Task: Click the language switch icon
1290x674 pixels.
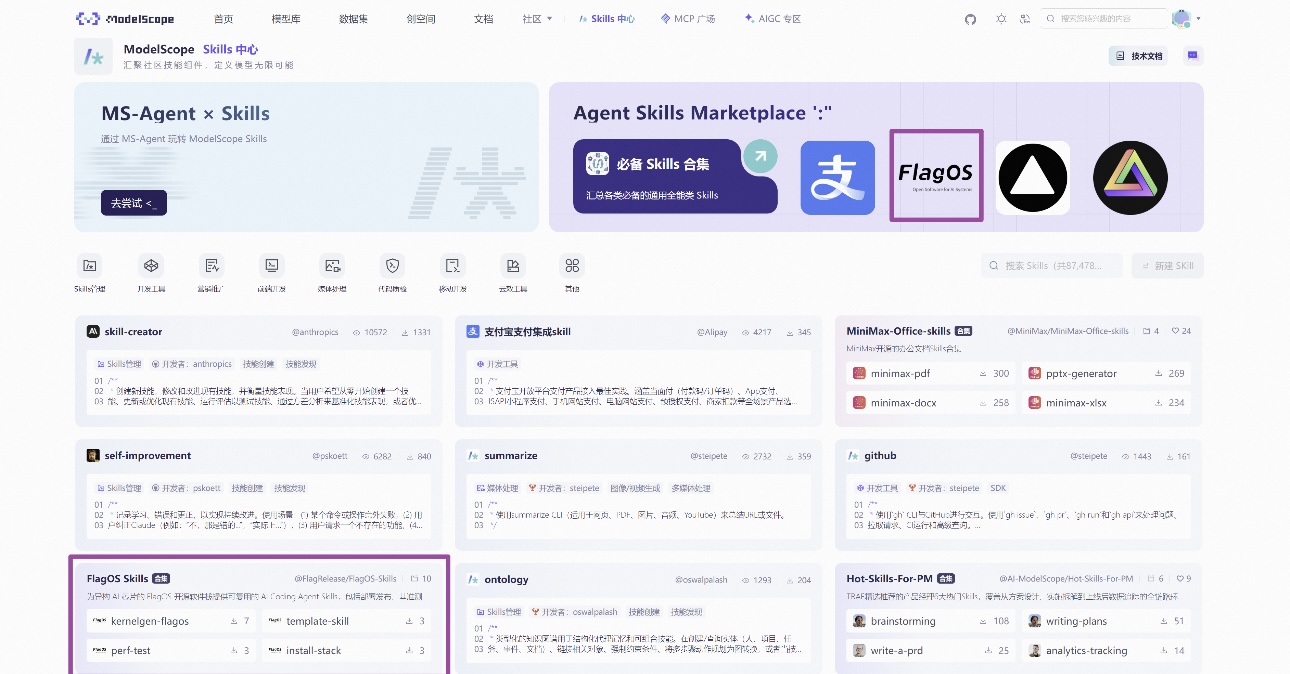Action: [x=1025, y=19]
